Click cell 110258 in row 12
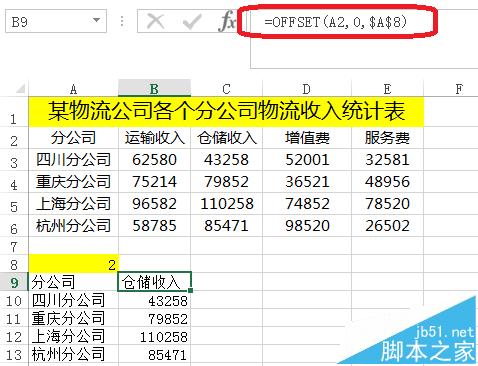Viewport: 478px width, 366px height. pos(154,336)
